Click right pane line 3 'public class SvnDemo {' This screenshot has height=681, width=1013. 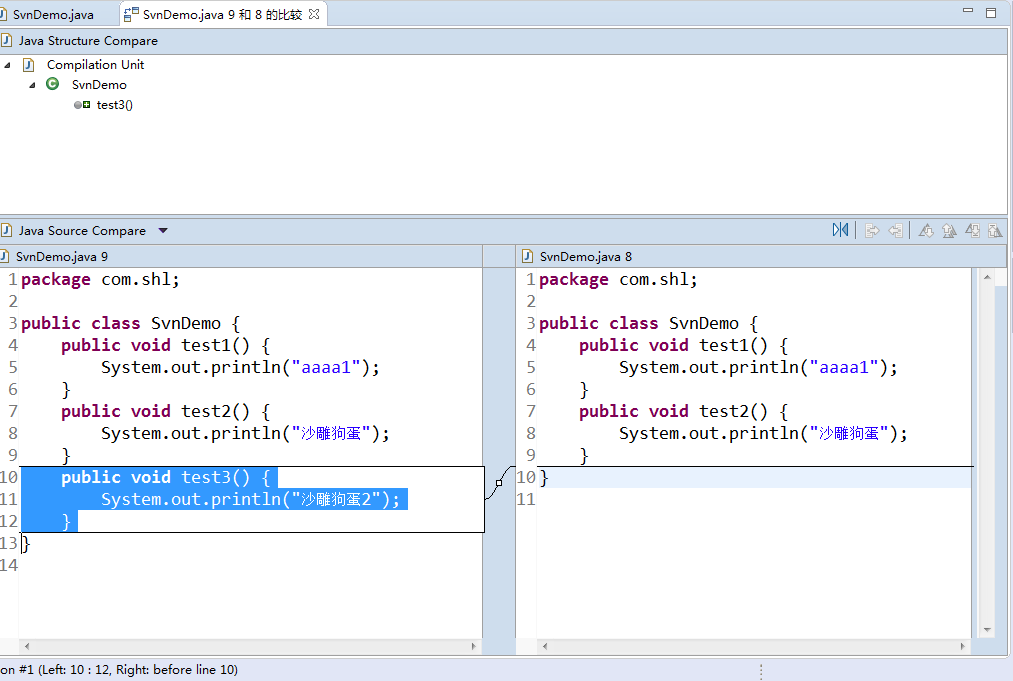649,323
